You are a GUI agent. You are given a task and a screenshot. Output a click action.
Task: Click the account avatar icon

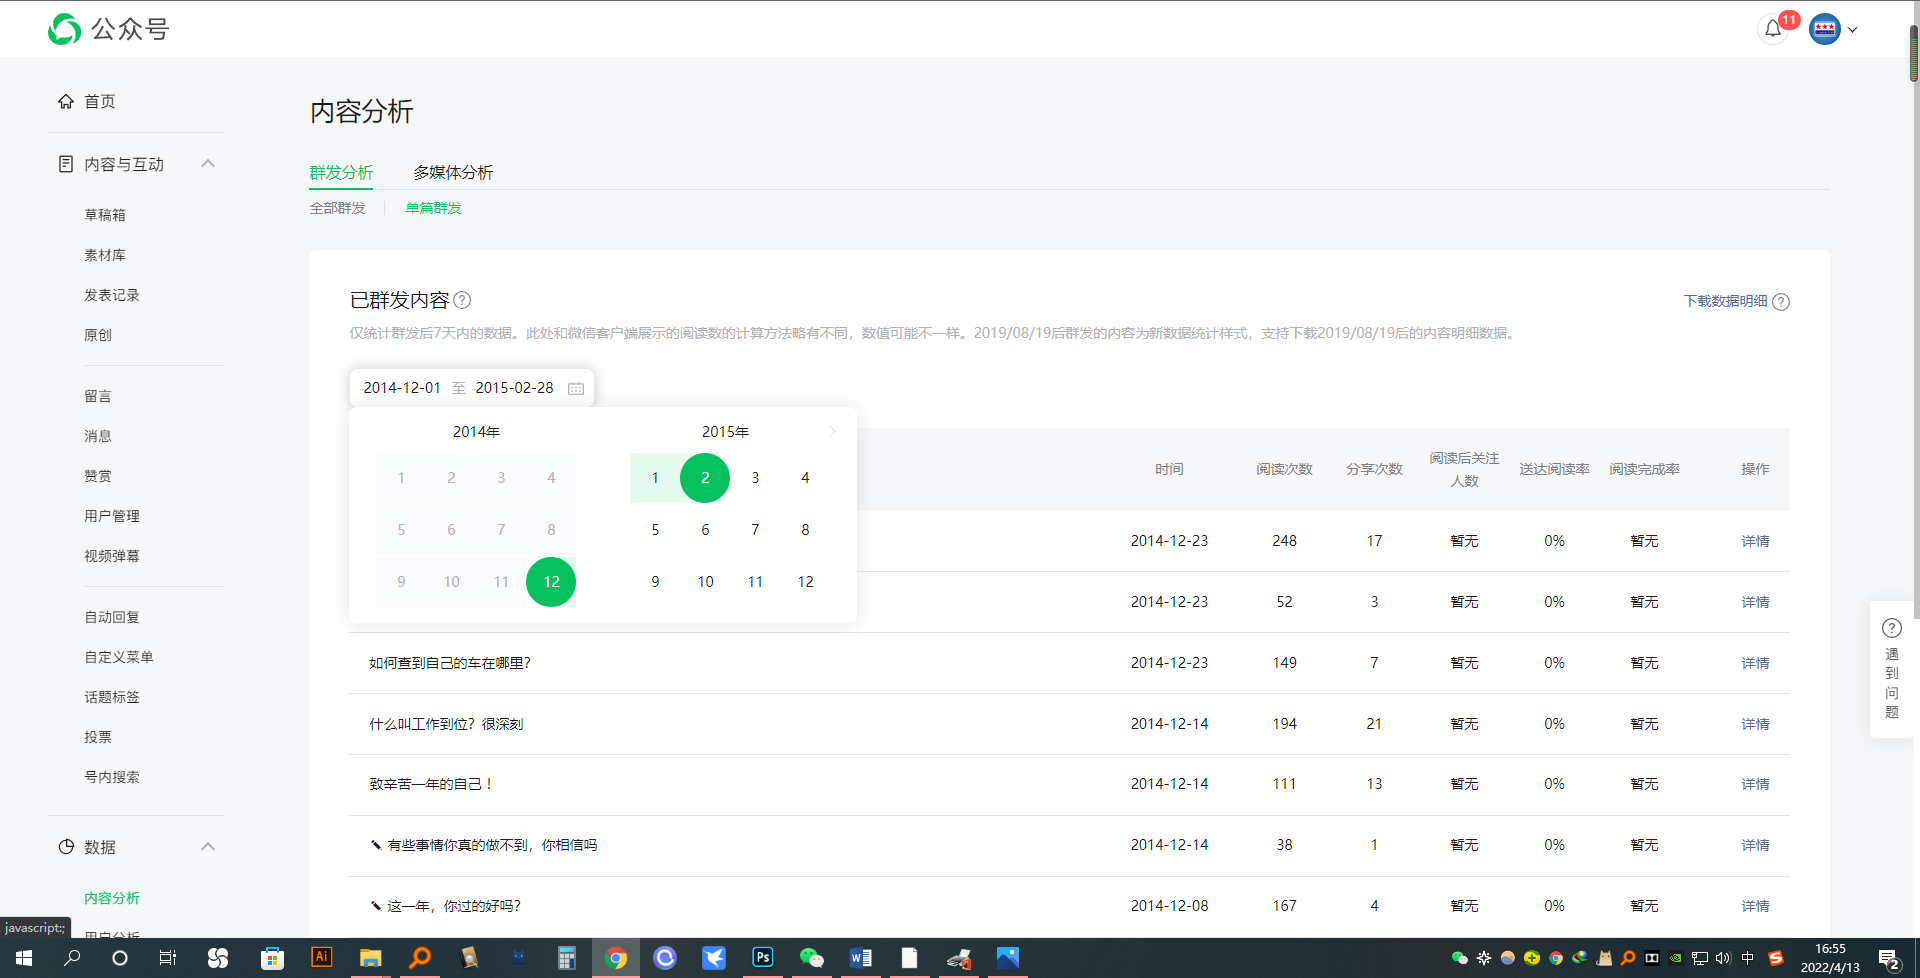1825,29
